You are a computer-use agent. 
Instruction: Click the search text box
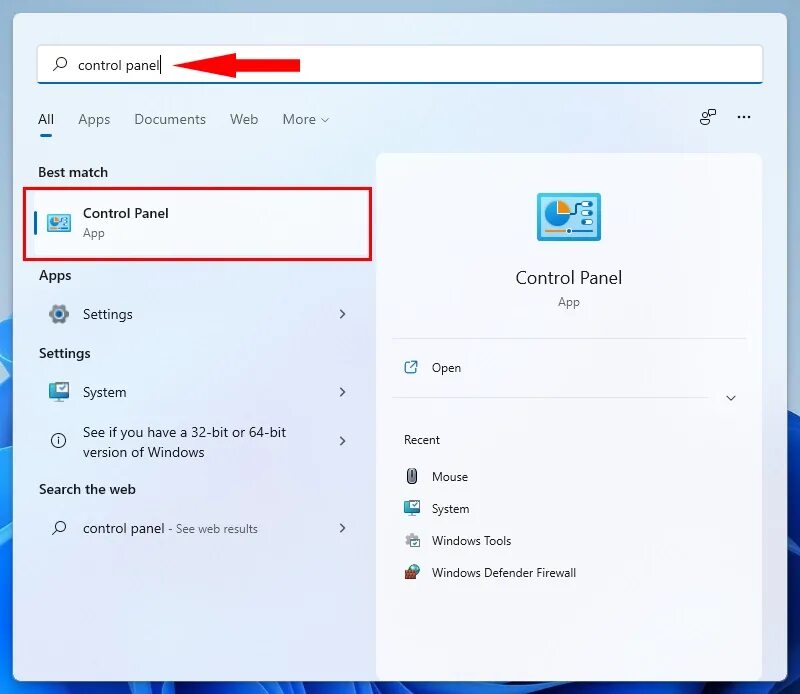click(400, 64)
